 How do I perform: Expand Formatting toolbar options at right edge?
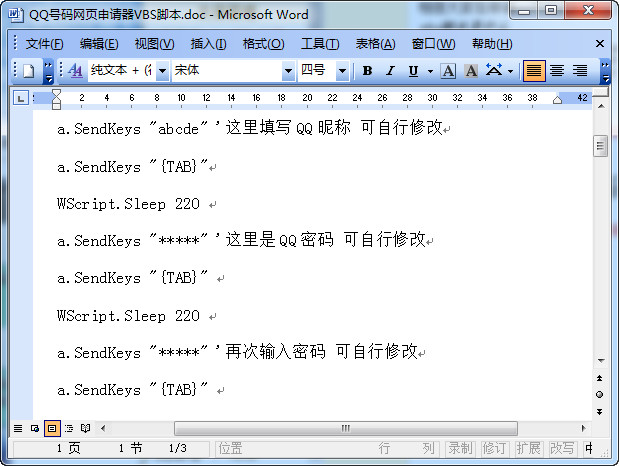pyautogui.click(x=605, y=71)
